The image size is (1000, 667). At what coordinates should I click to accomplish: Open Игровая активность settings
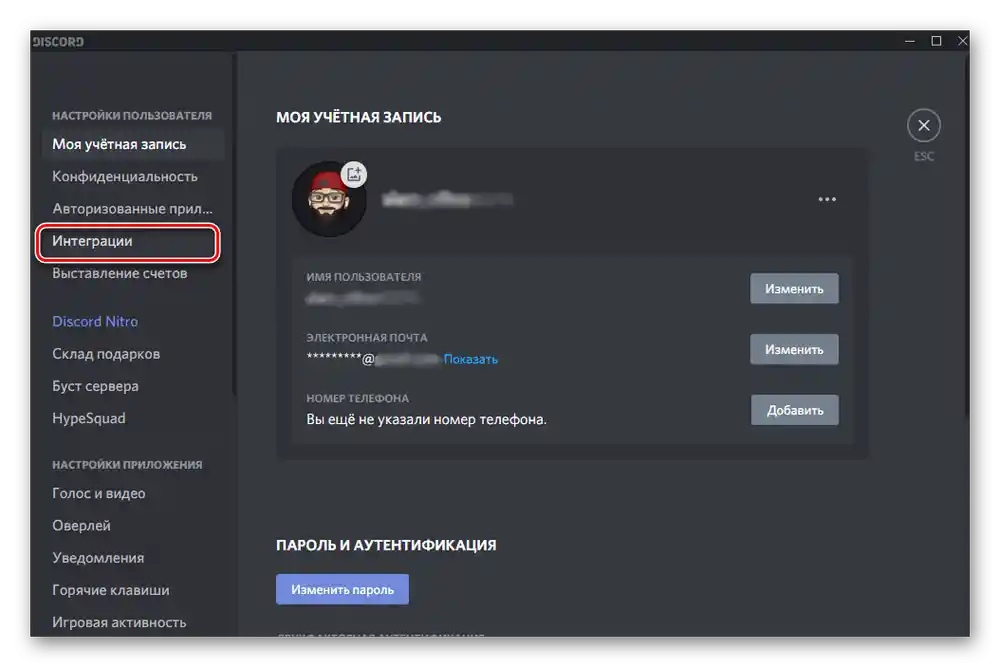click(133, 622)
